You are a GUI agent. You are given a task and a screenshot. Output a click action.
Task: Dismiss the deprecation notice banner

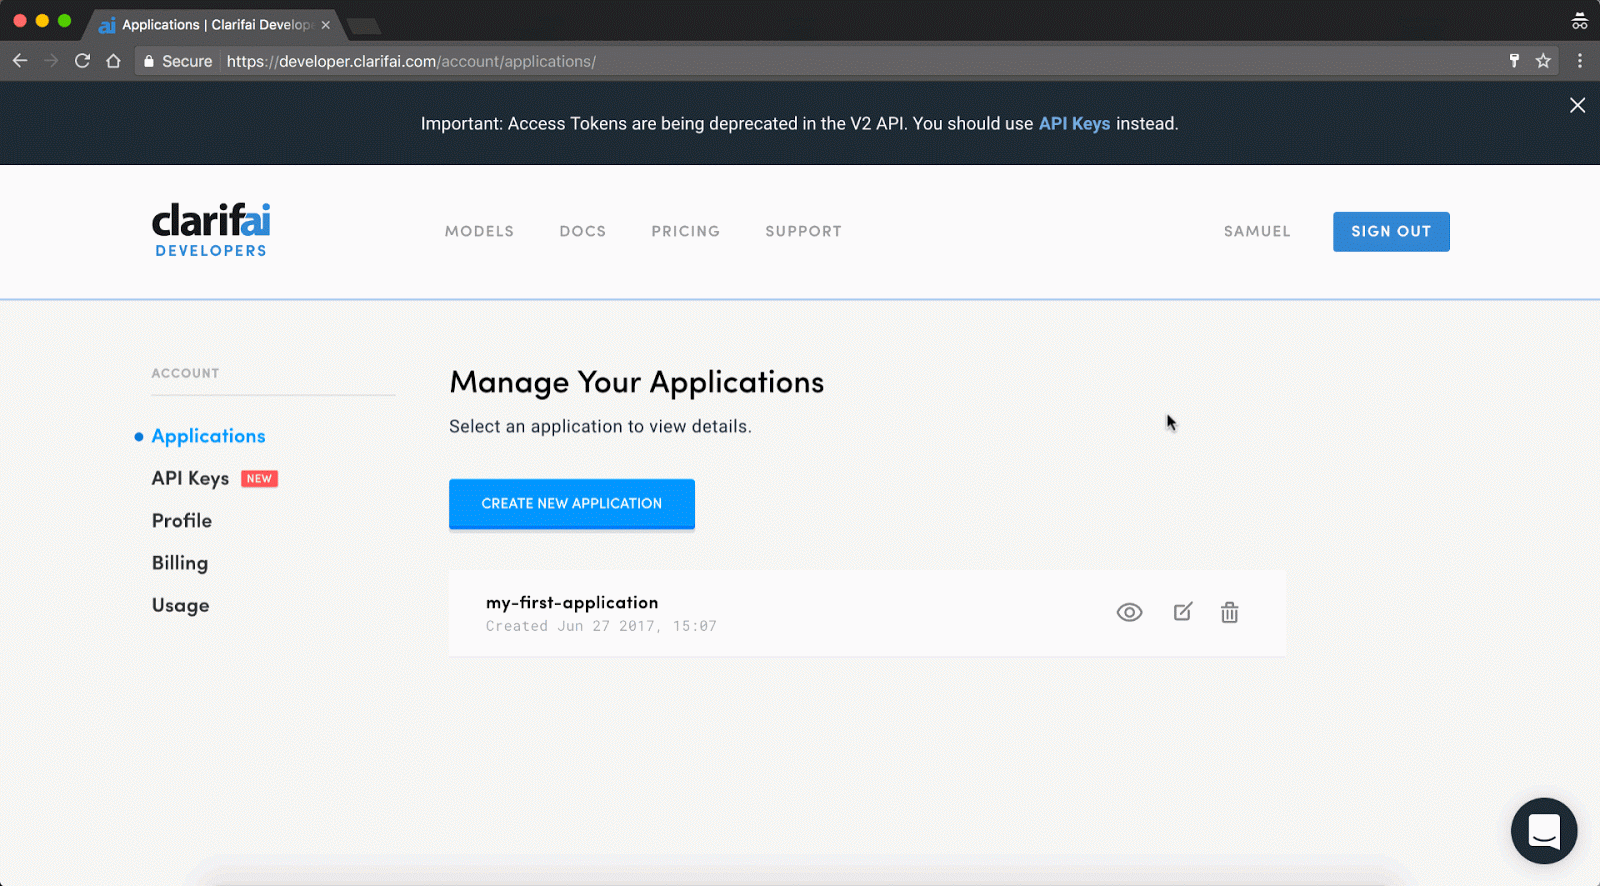tap(1577, 105)
